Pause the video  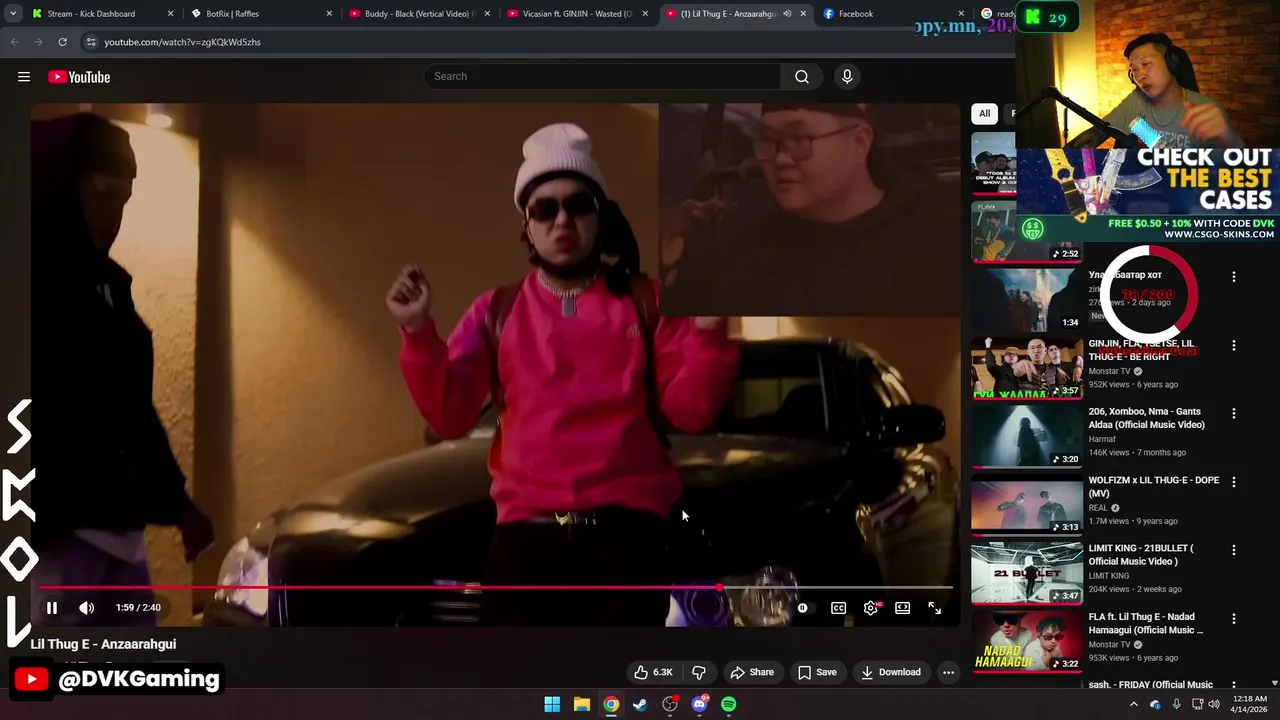(x=52, y=607)
